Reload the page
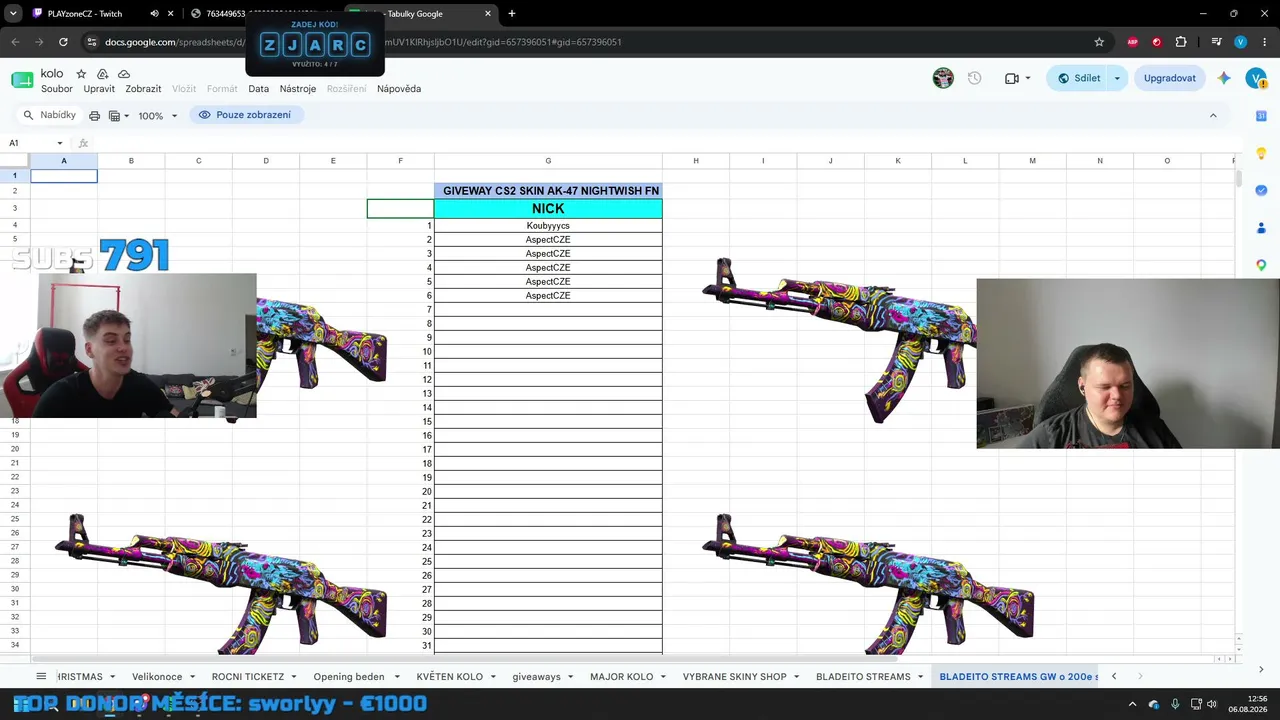The height and width of the screenshot is (720, 1280). pyautogui.click(x=63, y=42)
